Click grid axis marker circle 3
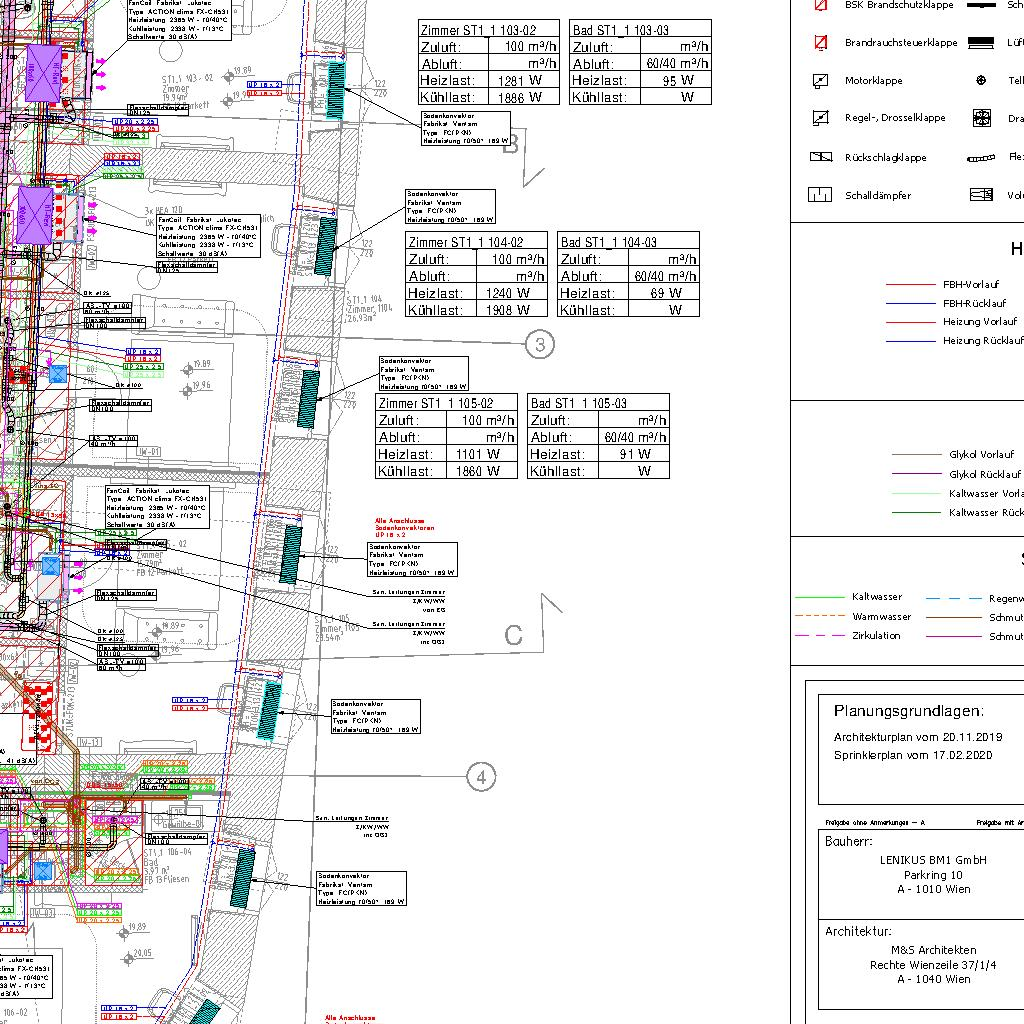 coord(540,345)
